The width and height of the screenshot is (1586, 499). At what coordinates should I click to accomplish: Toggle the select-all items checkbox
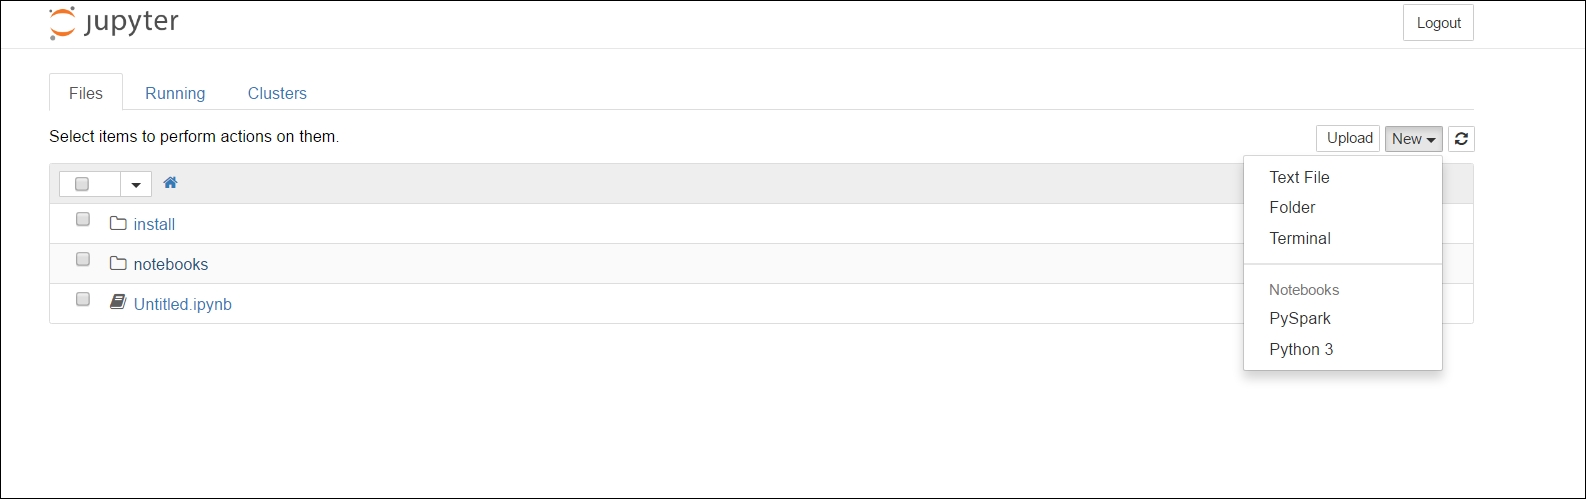click(x=82, y=184)
